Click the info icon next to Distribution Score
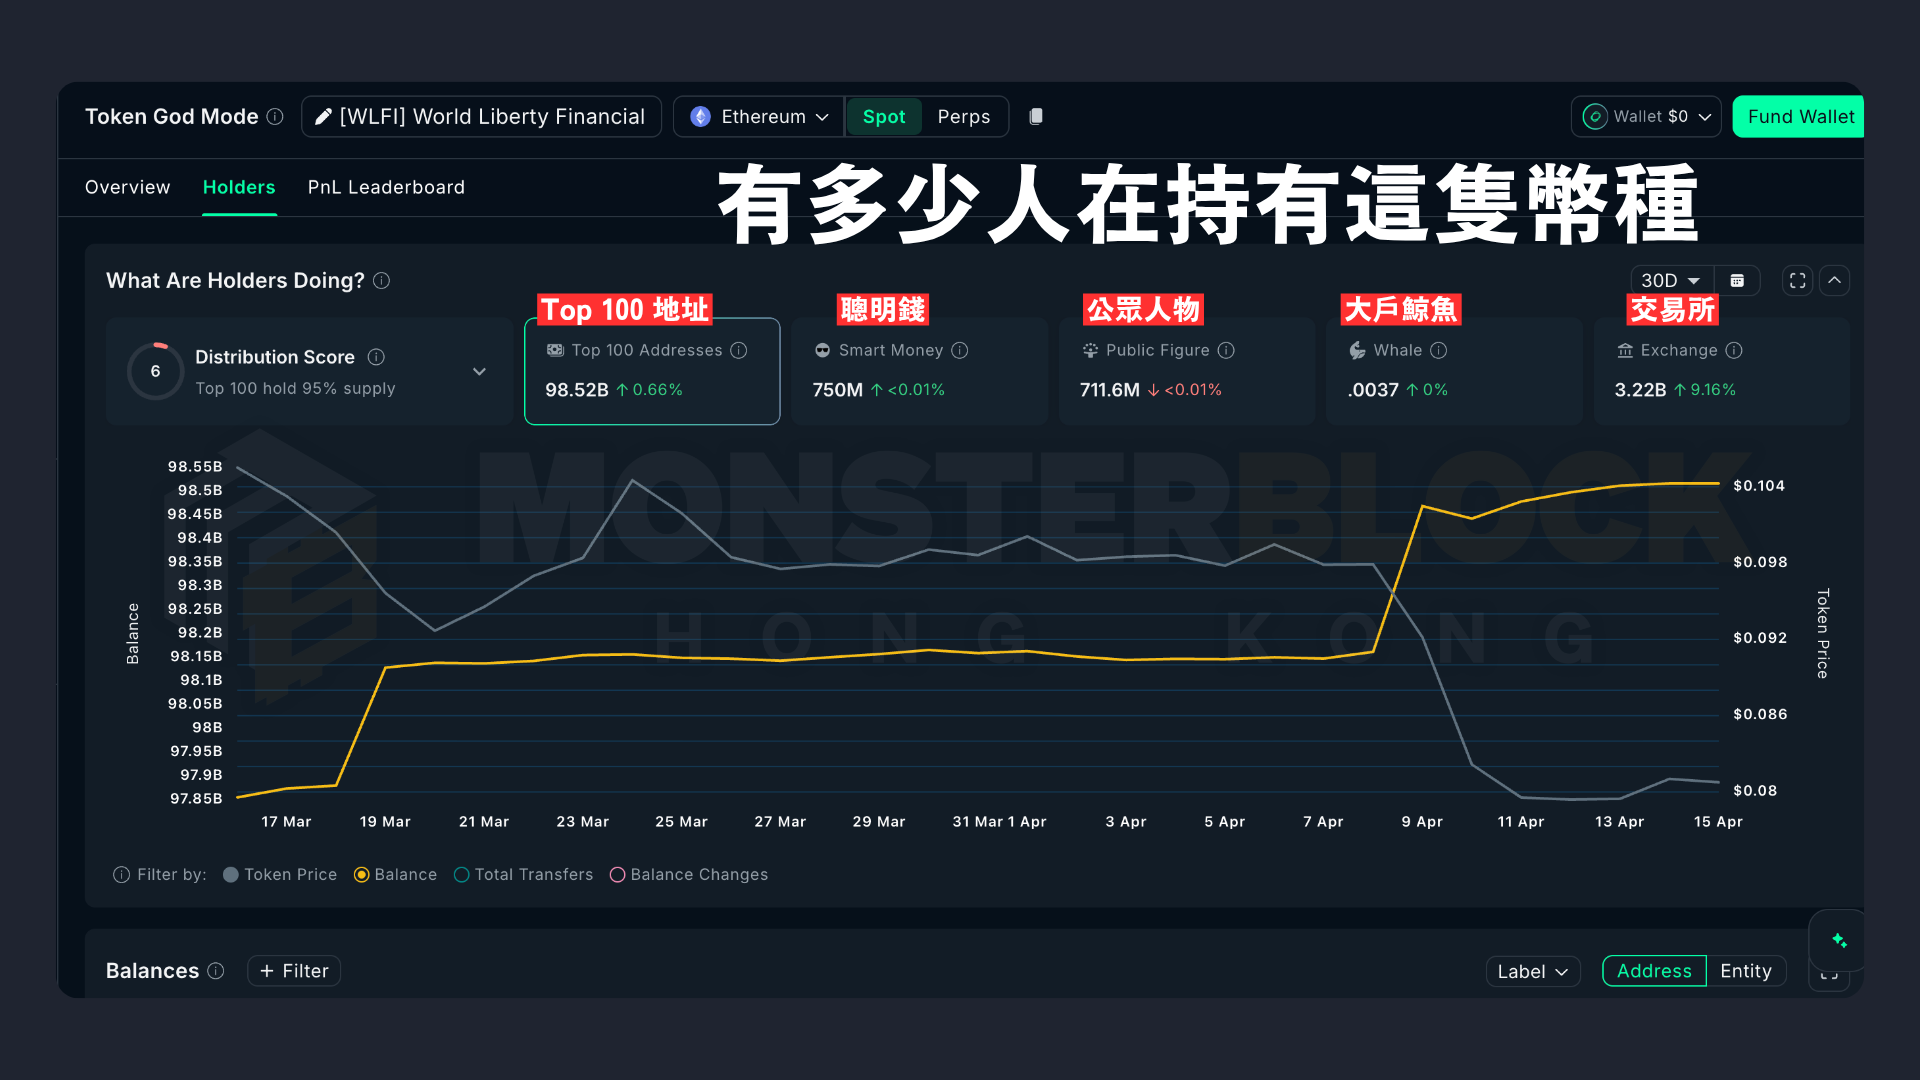Image resolution: width=1920 pixels, height=1080 pixels. coord(376,357)
